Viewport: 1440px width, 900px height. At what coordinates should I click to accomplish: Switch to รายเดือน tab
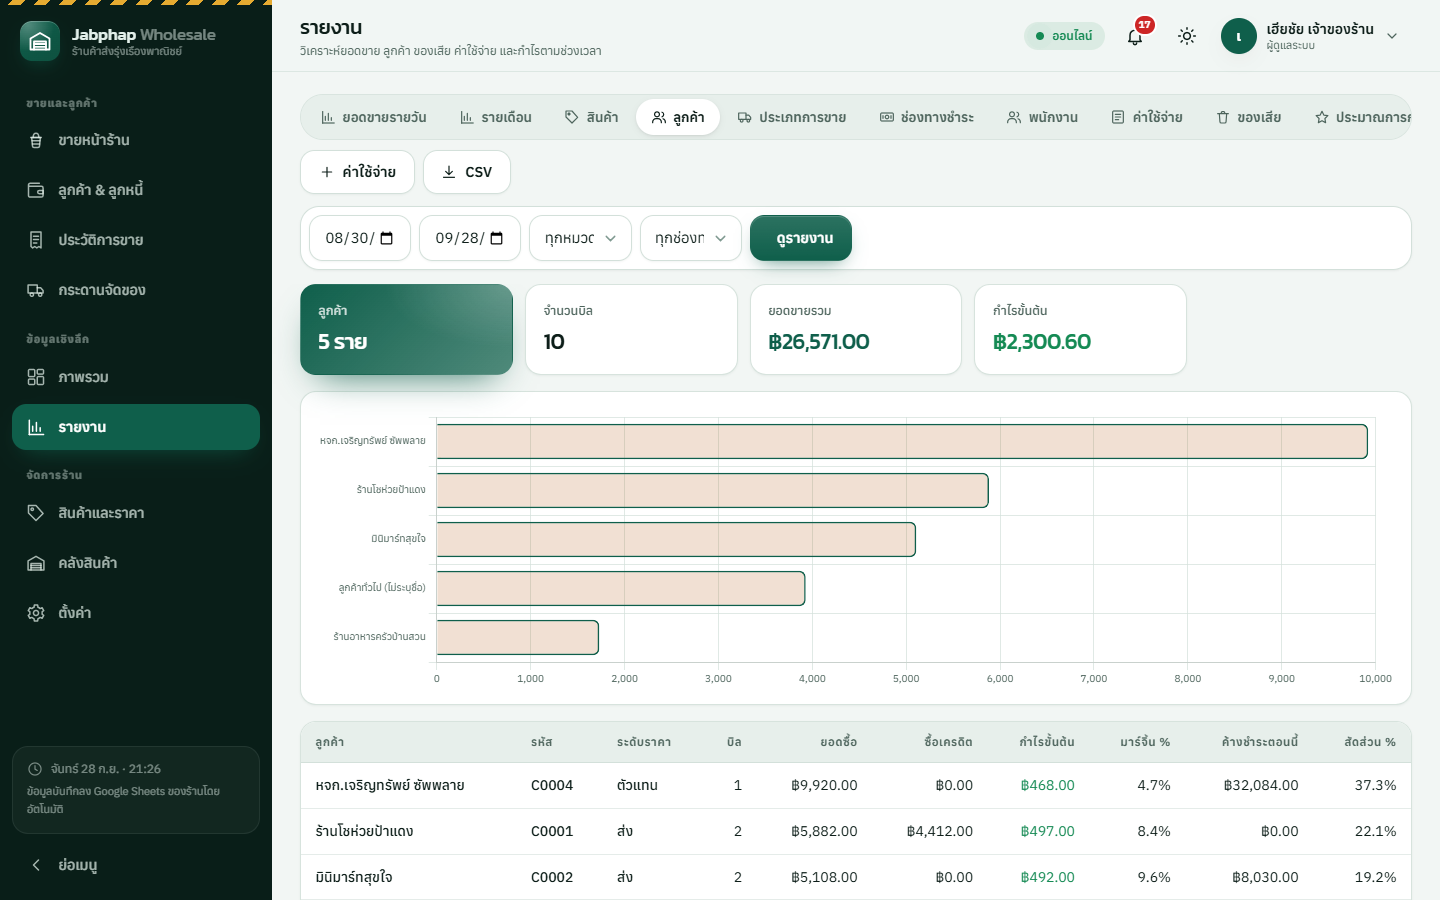pyautogui.click(x=496, y=117)
